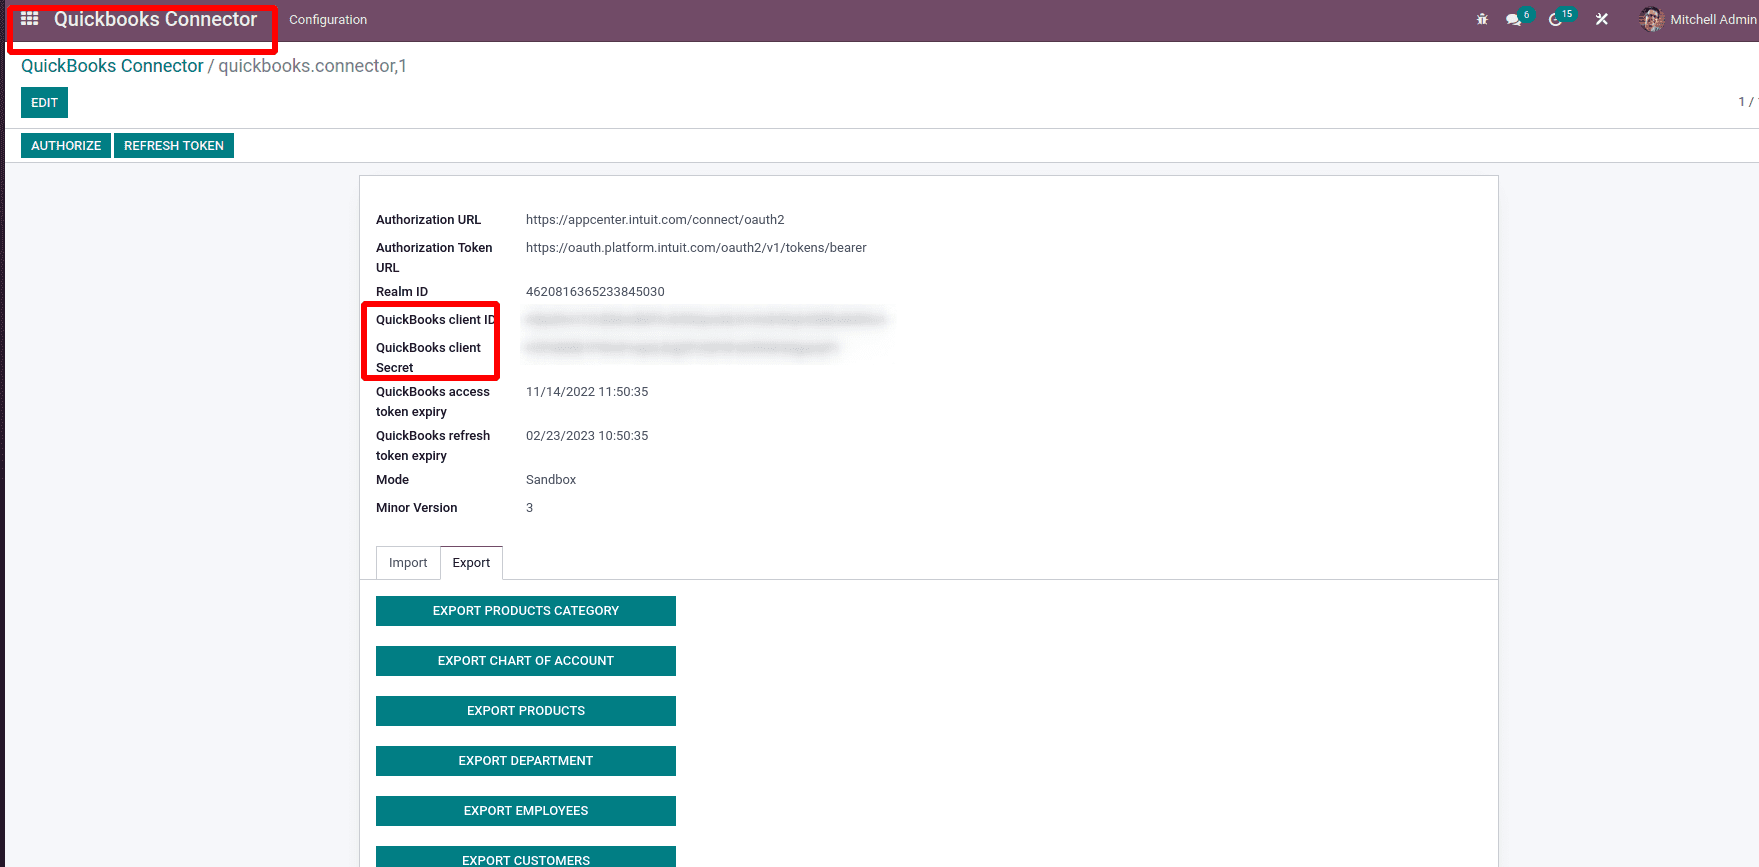Go to QuickBooks Connector breadcrumb
Viewport: 1759px width, 867px height.
click(112, 66)
